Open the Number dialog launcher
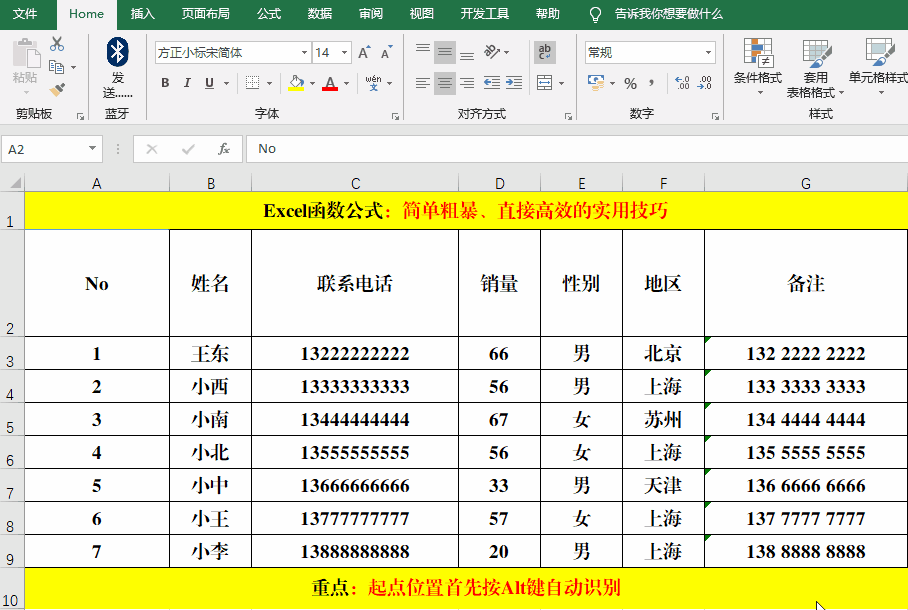Screen dimensions: 908x610 716,116
